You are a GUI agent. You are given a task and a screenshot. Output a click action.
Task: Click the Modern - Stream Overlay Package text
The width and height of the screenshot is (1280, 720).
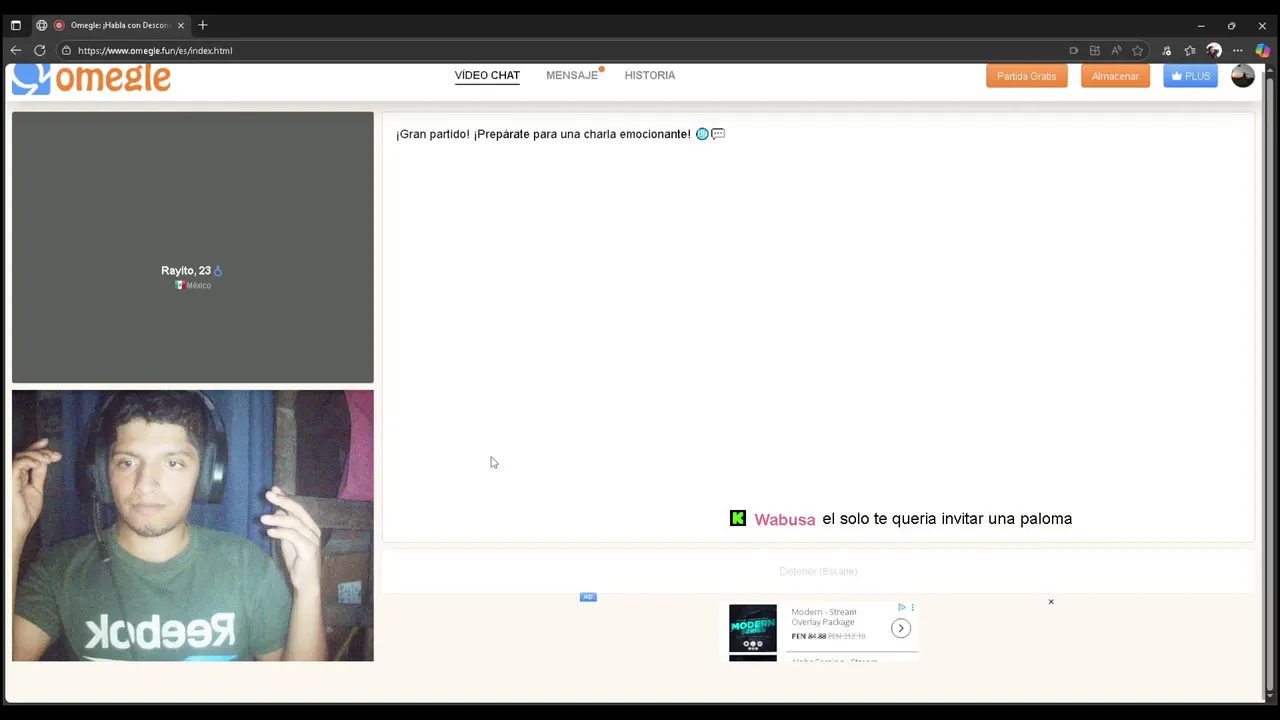tap(824, 617)
